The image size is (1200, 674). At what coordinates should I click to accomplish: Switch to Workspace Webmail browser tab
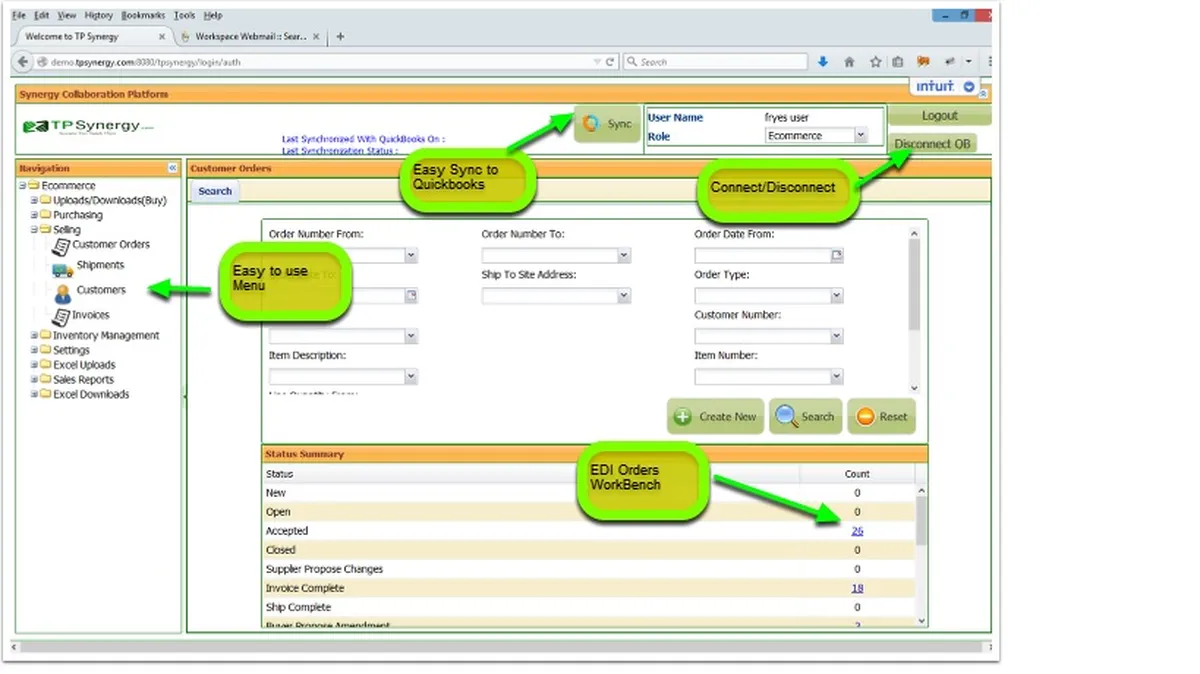point(250,36)
